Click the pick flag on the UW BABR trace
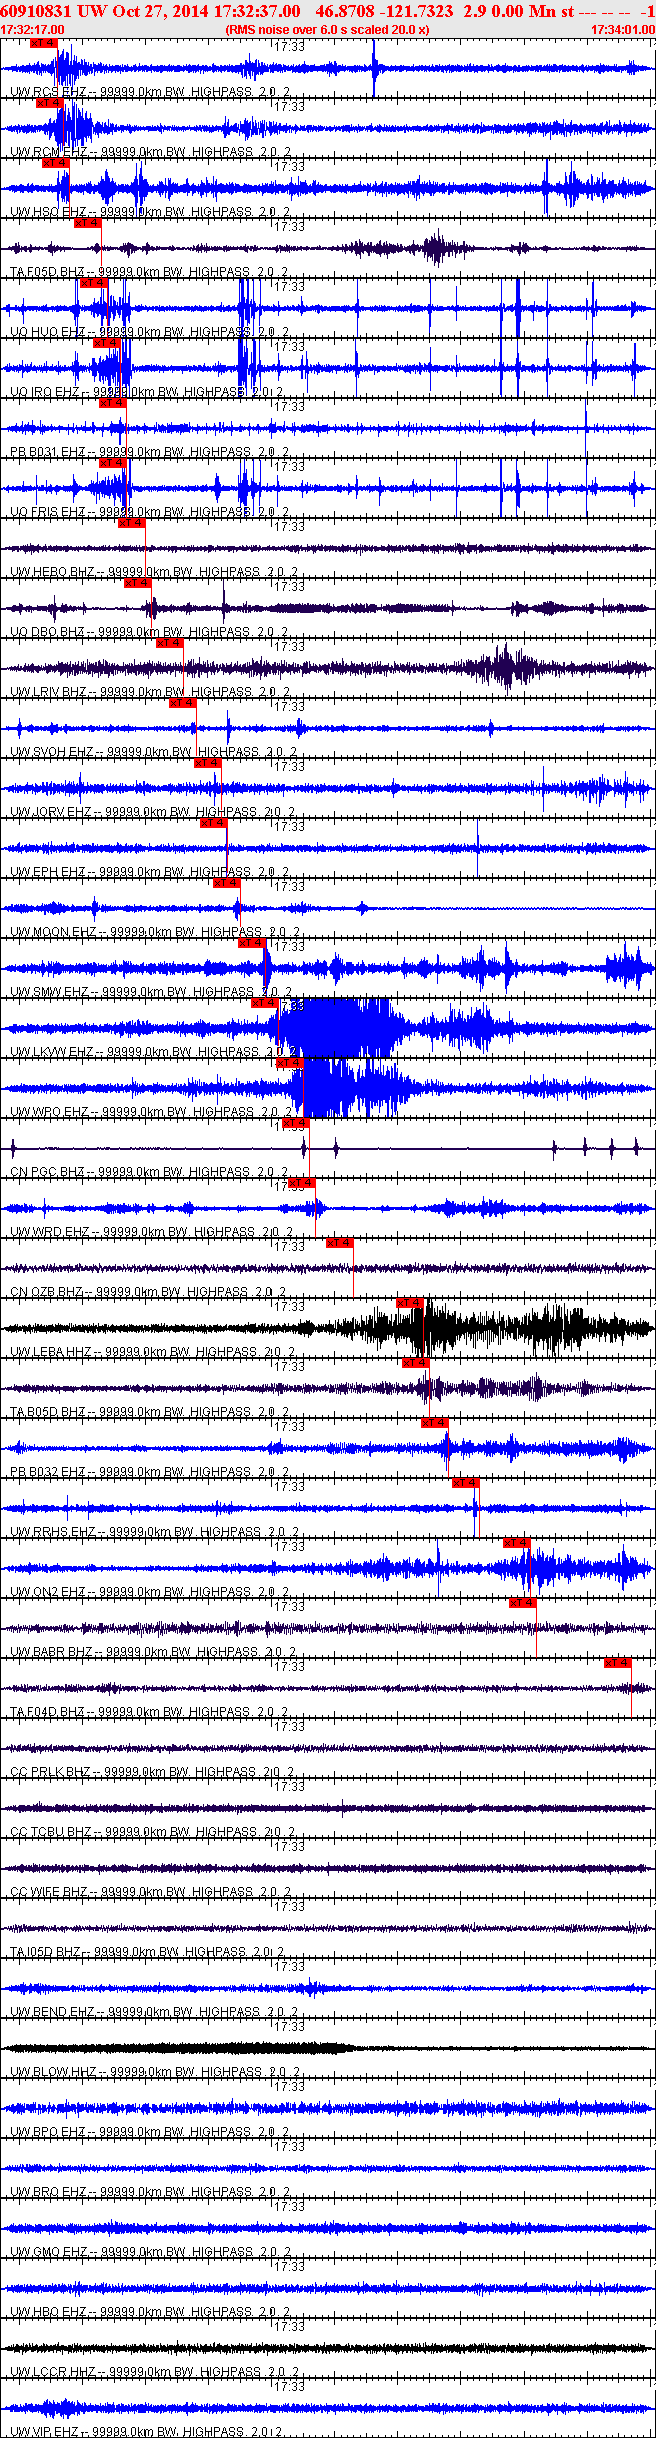The image size is (656, 2438). click(523, 1603)
